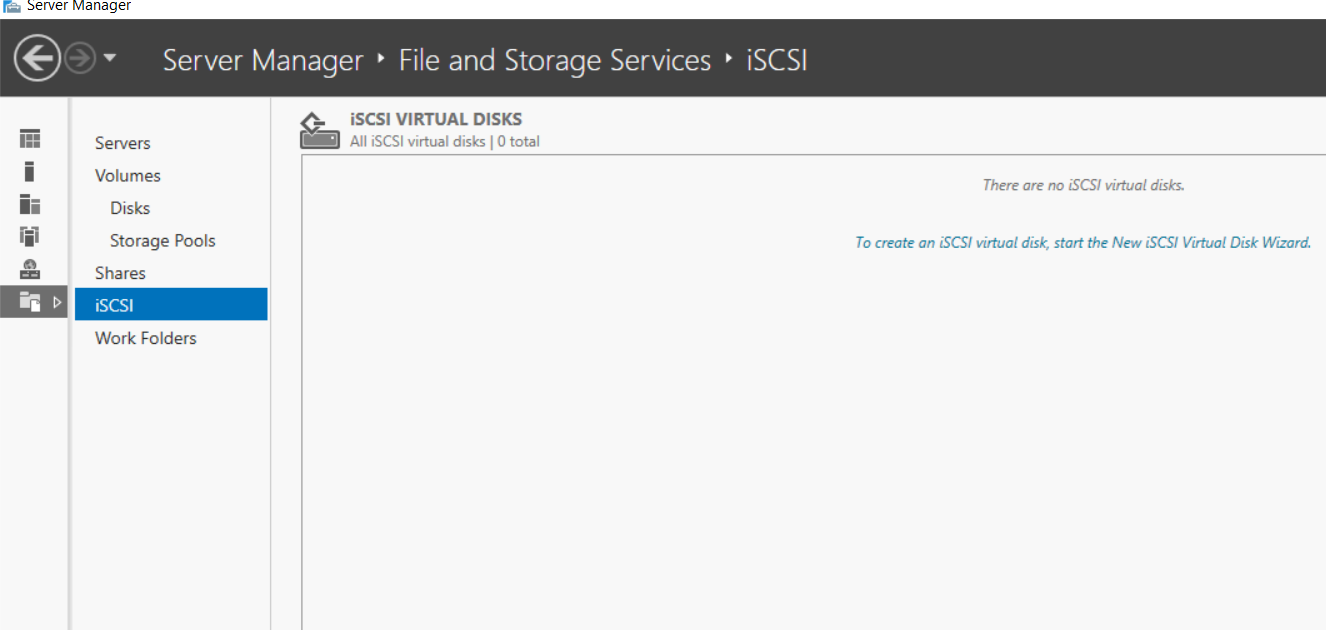Click File and Storage Services in breadcrumb
Screen dimensions: 1326x630
[x=554, y=60]
